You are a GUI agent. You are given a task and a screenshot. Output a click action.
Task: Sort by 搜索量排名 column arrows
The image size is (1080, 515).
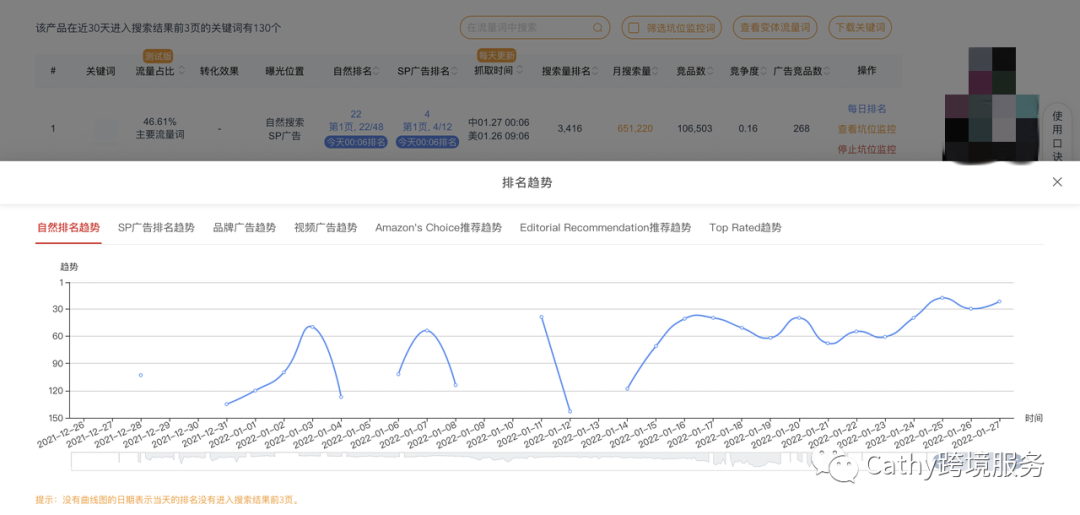(x=595, y=71)
